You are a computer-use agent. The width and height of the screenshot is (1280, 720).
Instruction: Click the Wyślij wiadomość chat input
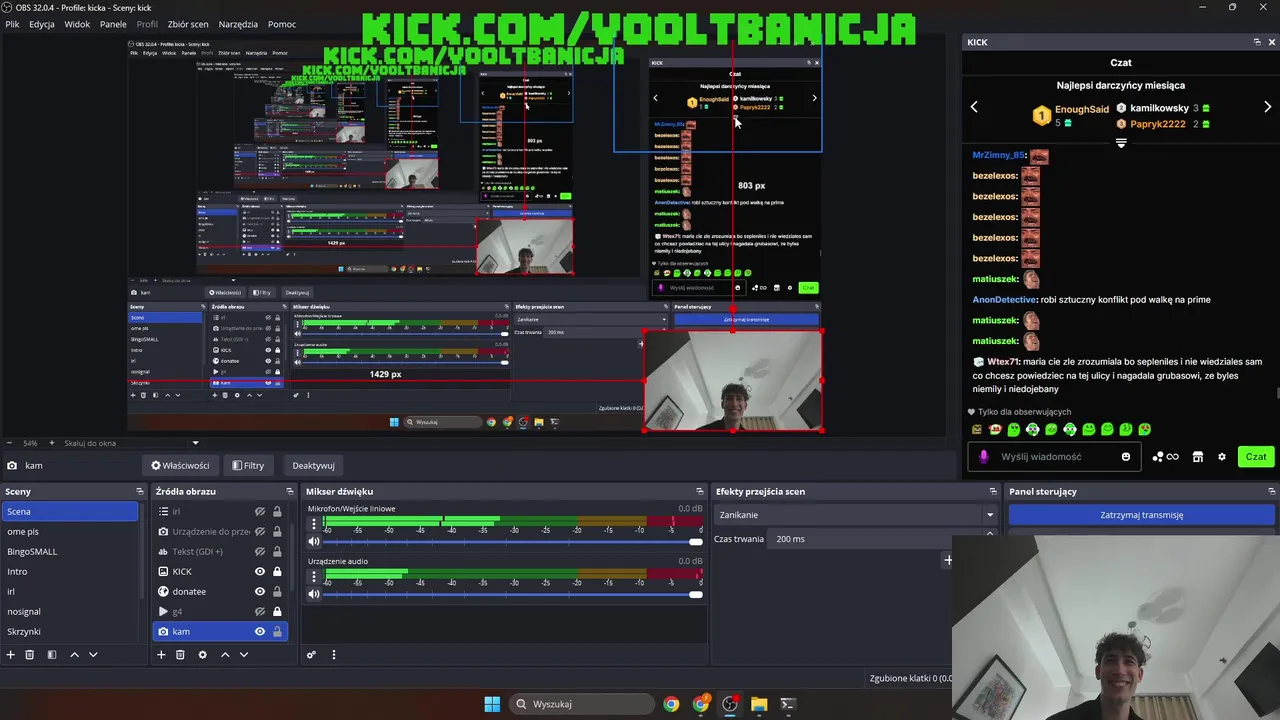pos(1055,457)
